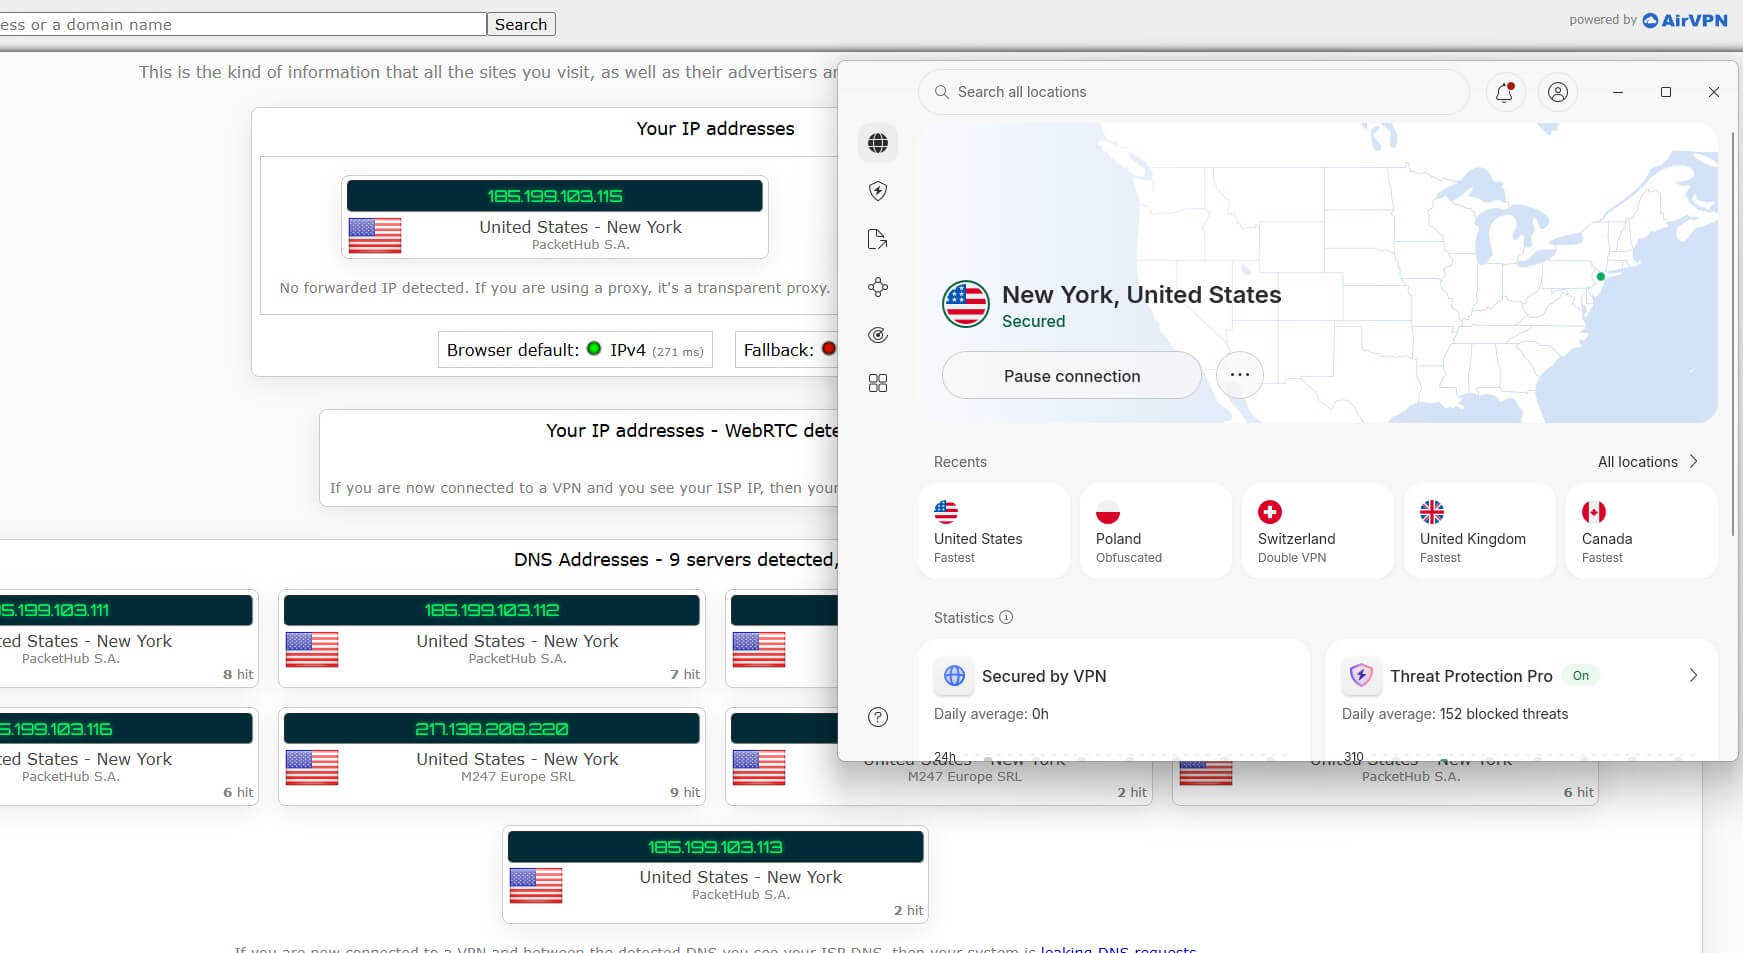Click the AirVPN logo in the browser
The width and height of the screenshot is (1743, 953).
(x=1685, y=20)
